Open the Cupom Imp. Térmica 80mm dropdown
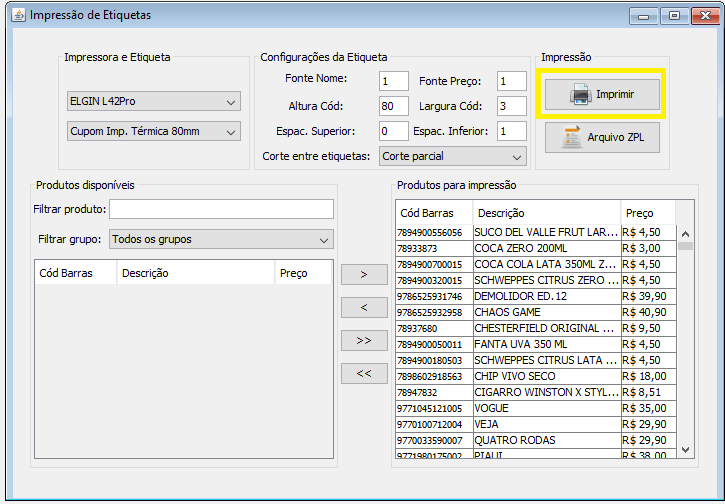Viewport: 725px width, 504px height. coord(154,131)
